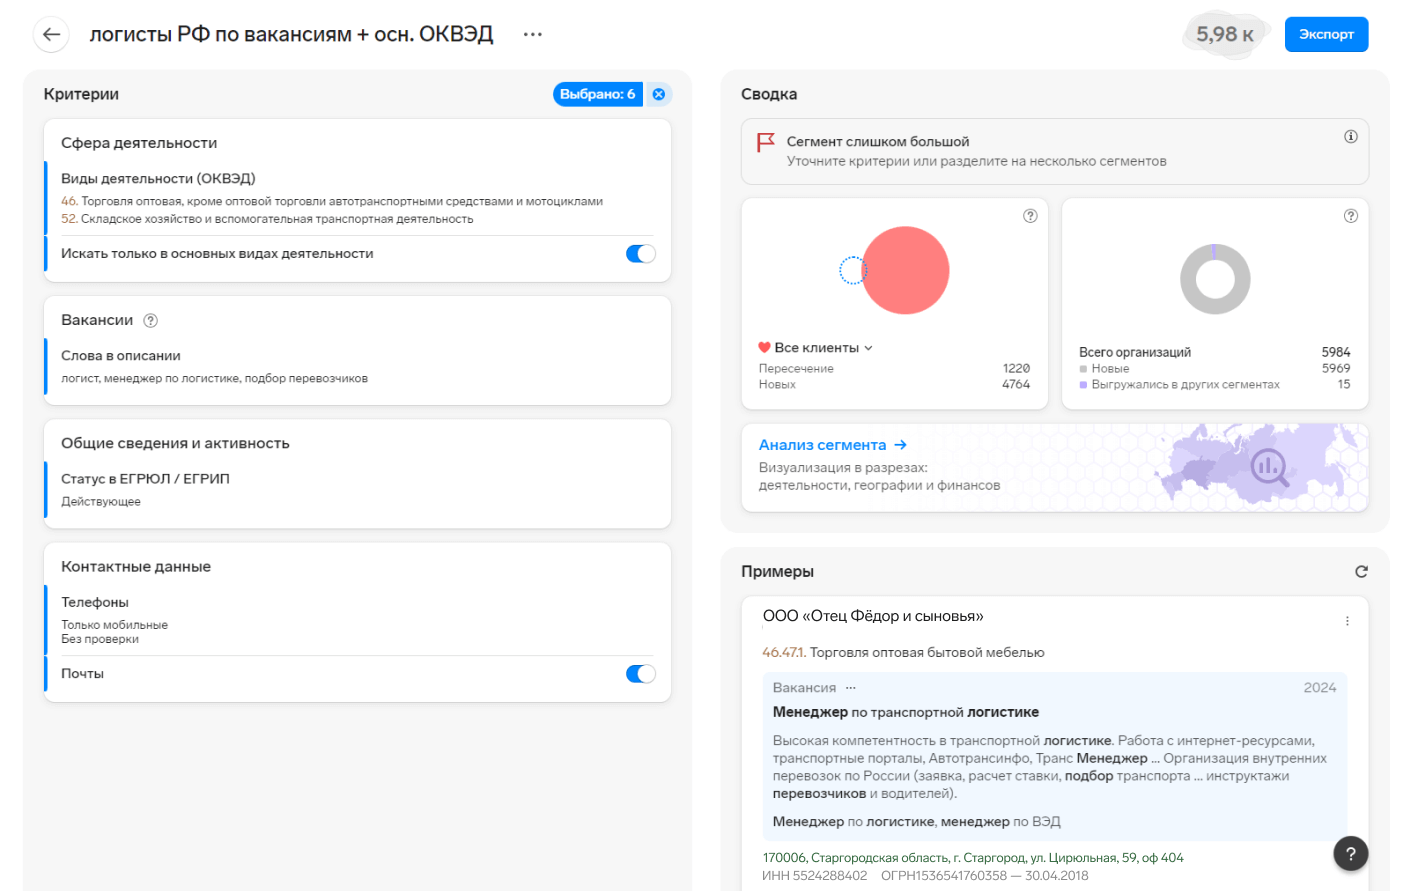Click the 5,98 к count badge

[x=1225, y=34]
